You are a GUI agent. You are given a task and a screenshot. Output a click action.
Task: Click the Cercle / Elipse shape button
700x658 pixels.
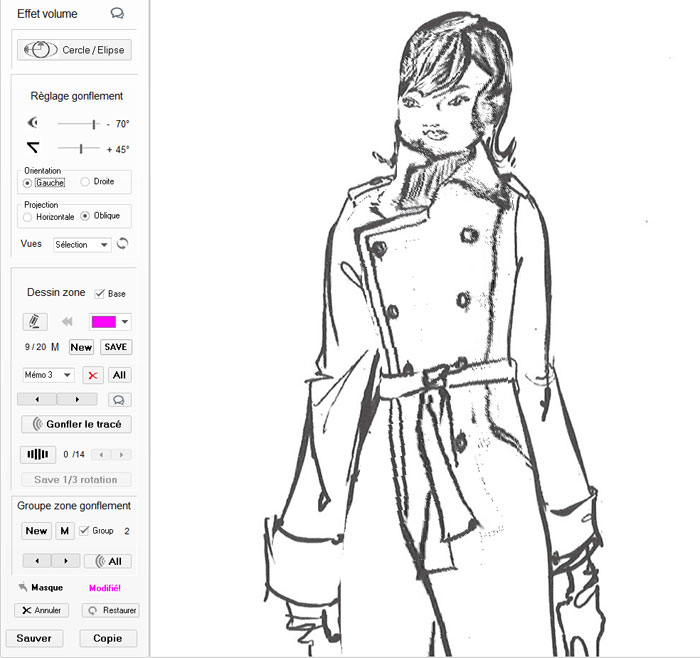(x=74, y=50)
